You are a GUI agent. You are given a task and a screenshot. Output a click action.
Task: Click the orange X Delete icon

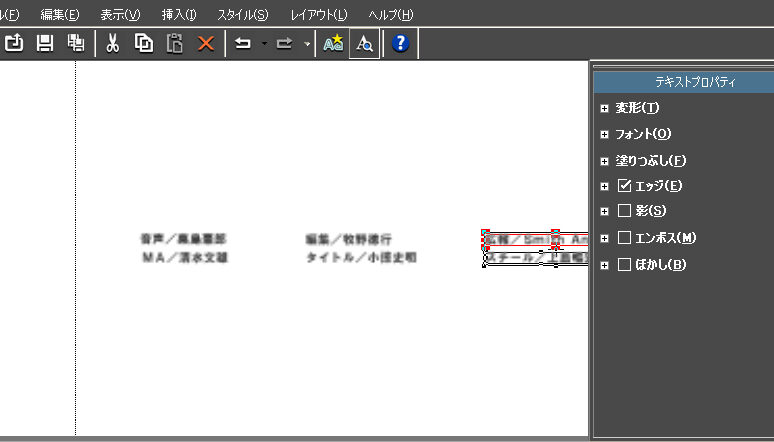tap(206, 44)
